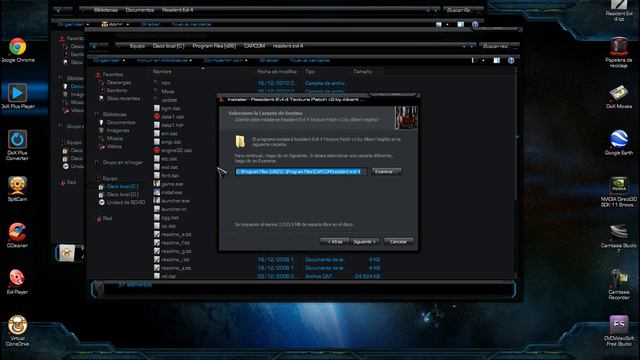Open Incluir en biblioteca dropdown
The width and height of the screenshot is (640, 360).
click(x=164, y=60)
